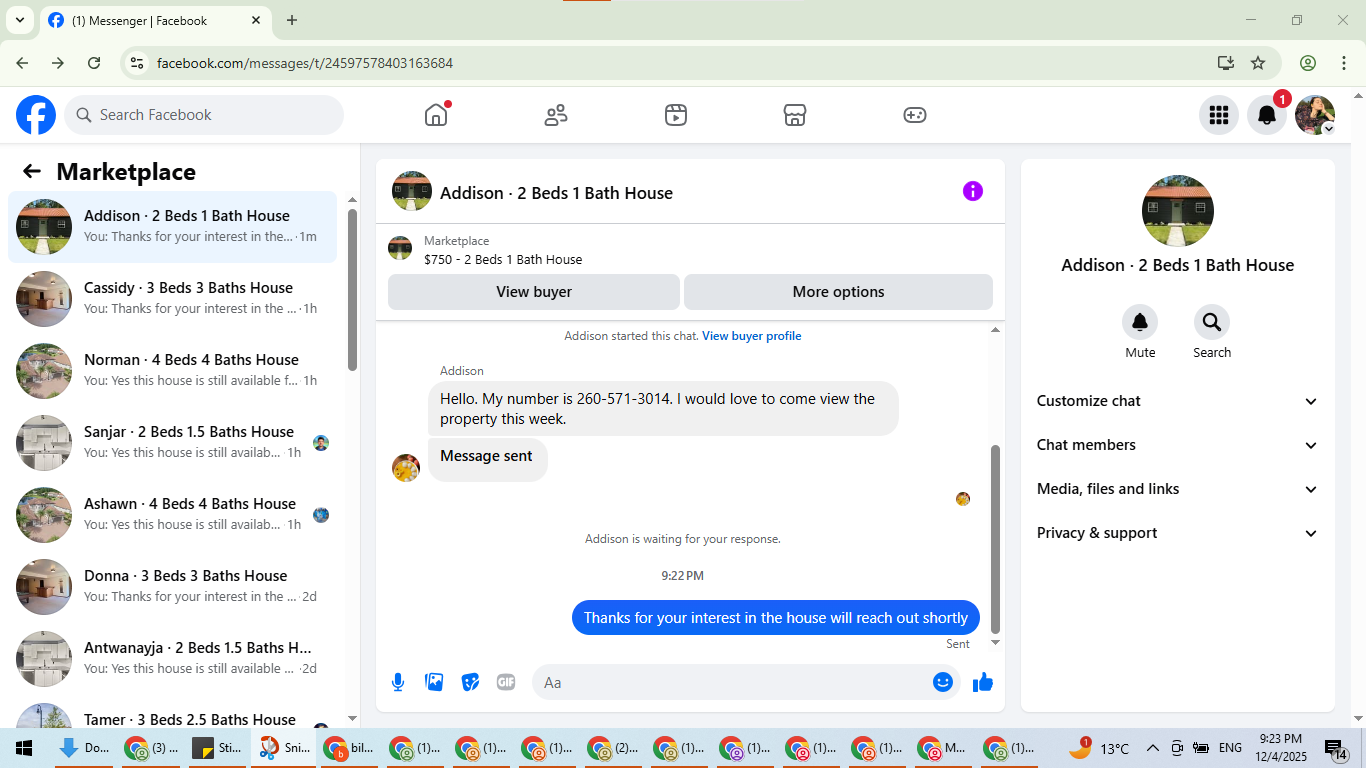The width and height of the screenshot is (1366, 768).
Task: Open the Marketplace storefront icon
Action: click(795, 115)
